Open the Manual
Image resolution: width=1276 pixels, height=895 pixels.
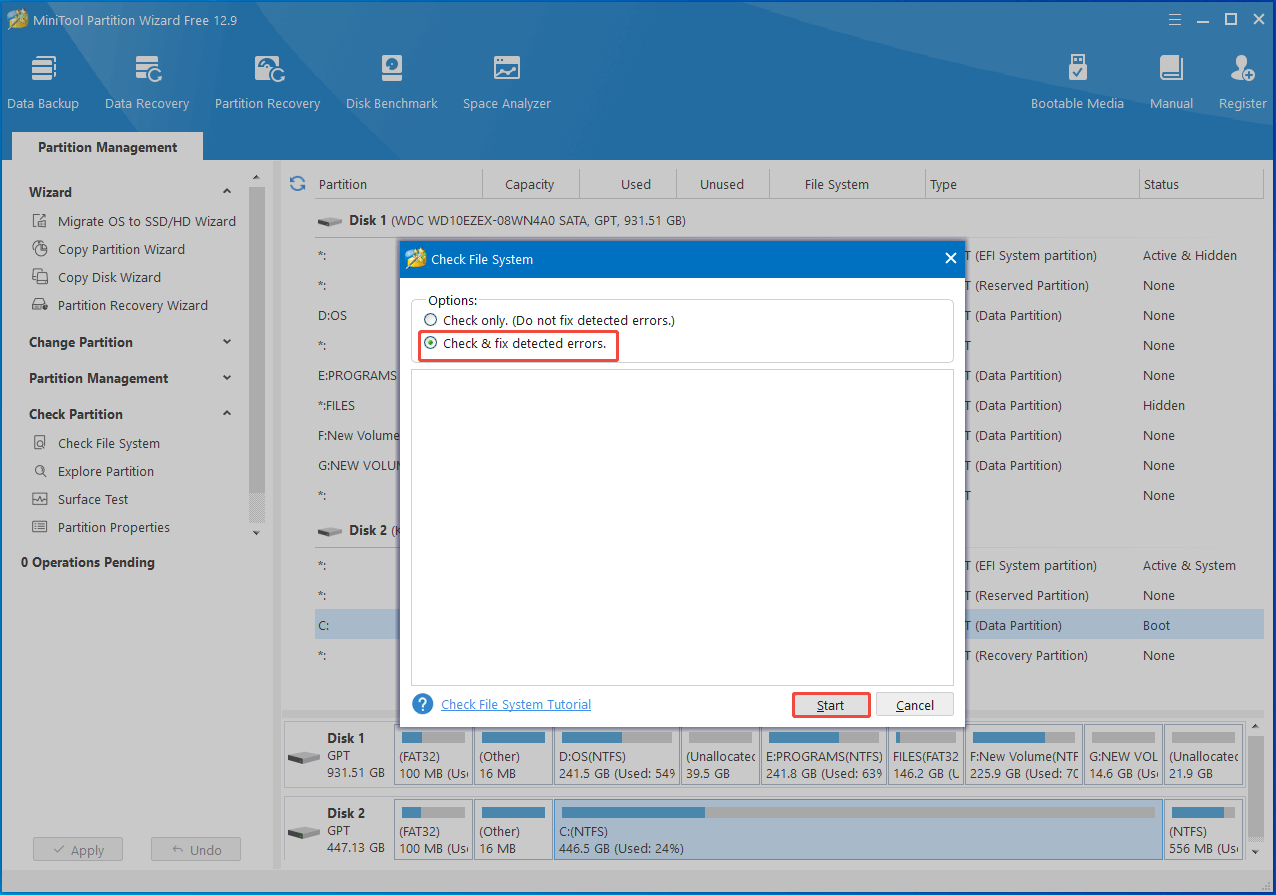pos(1171,82)
